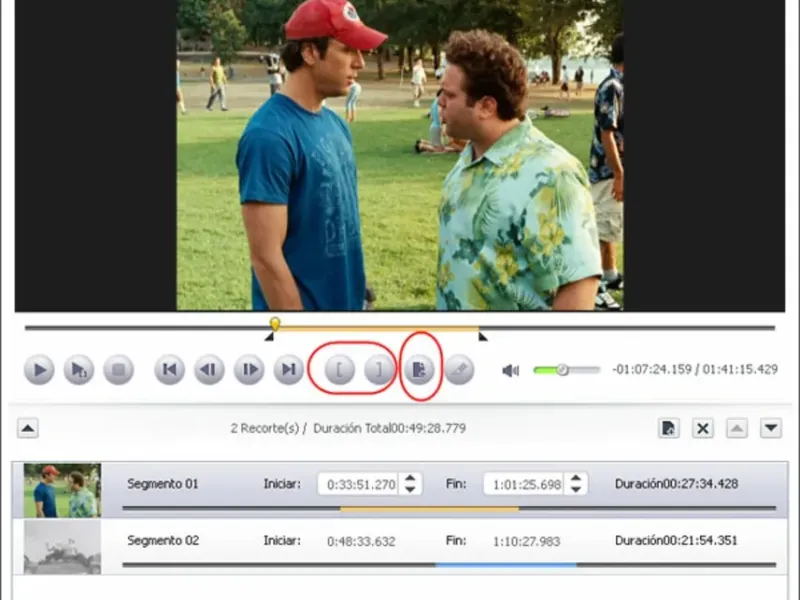Click the Segmento 02 start time 0:48:33.632

(x=361, y=541)
